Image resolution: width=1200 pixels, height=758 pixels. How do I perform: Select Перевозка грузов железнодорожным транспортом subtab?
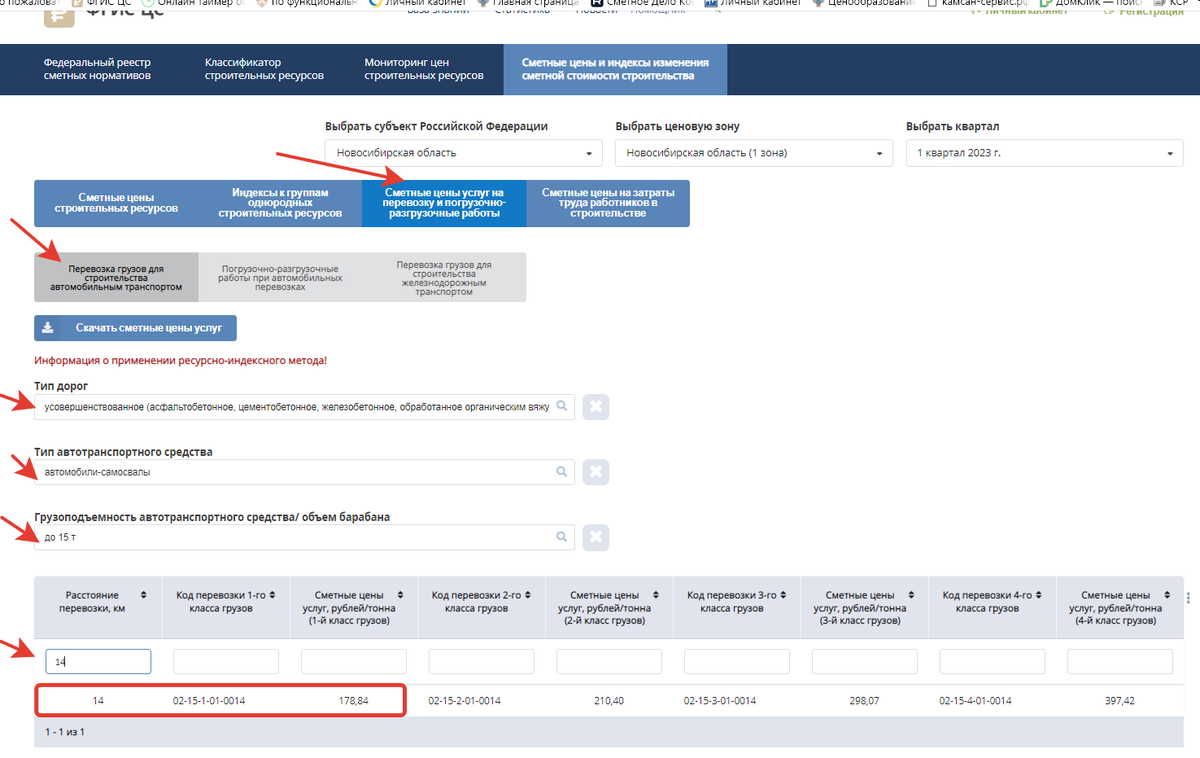tap(444, 277)
